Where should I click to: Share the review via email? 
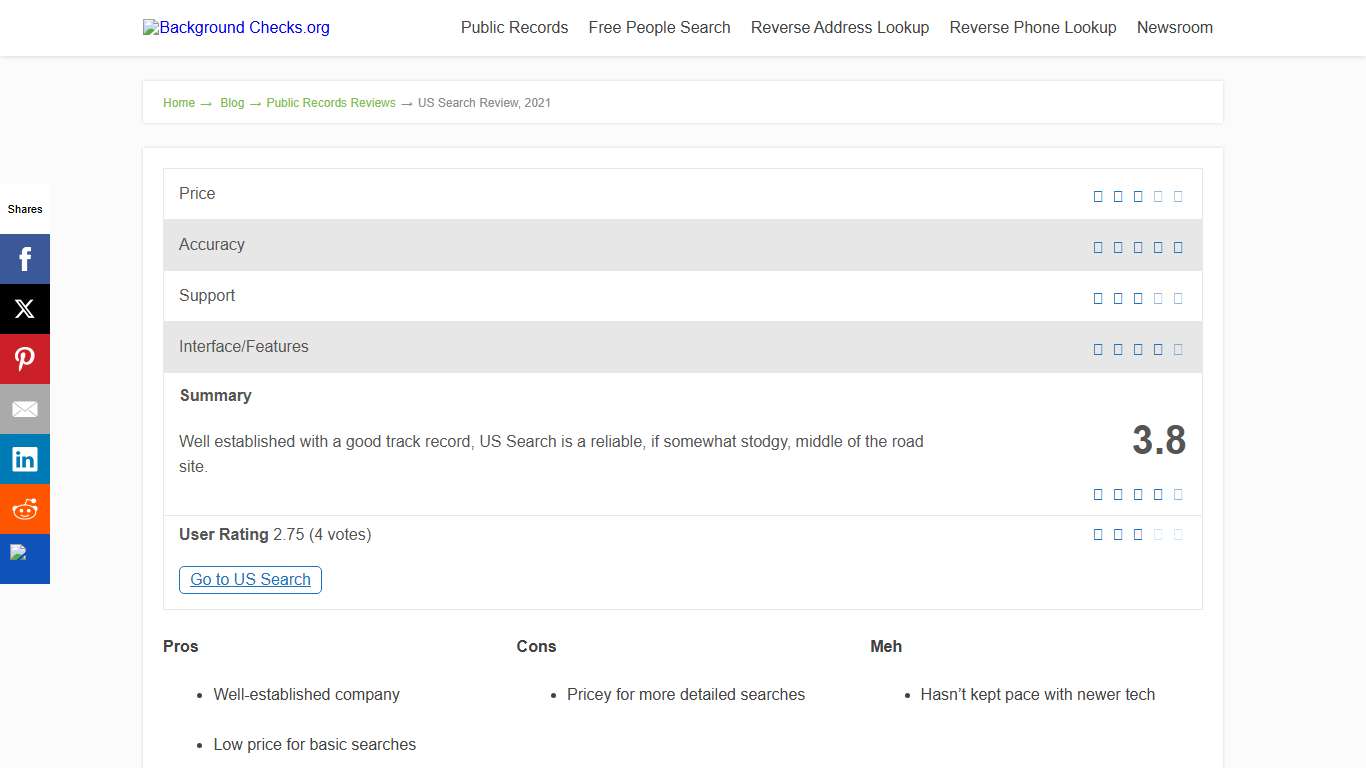25,409
